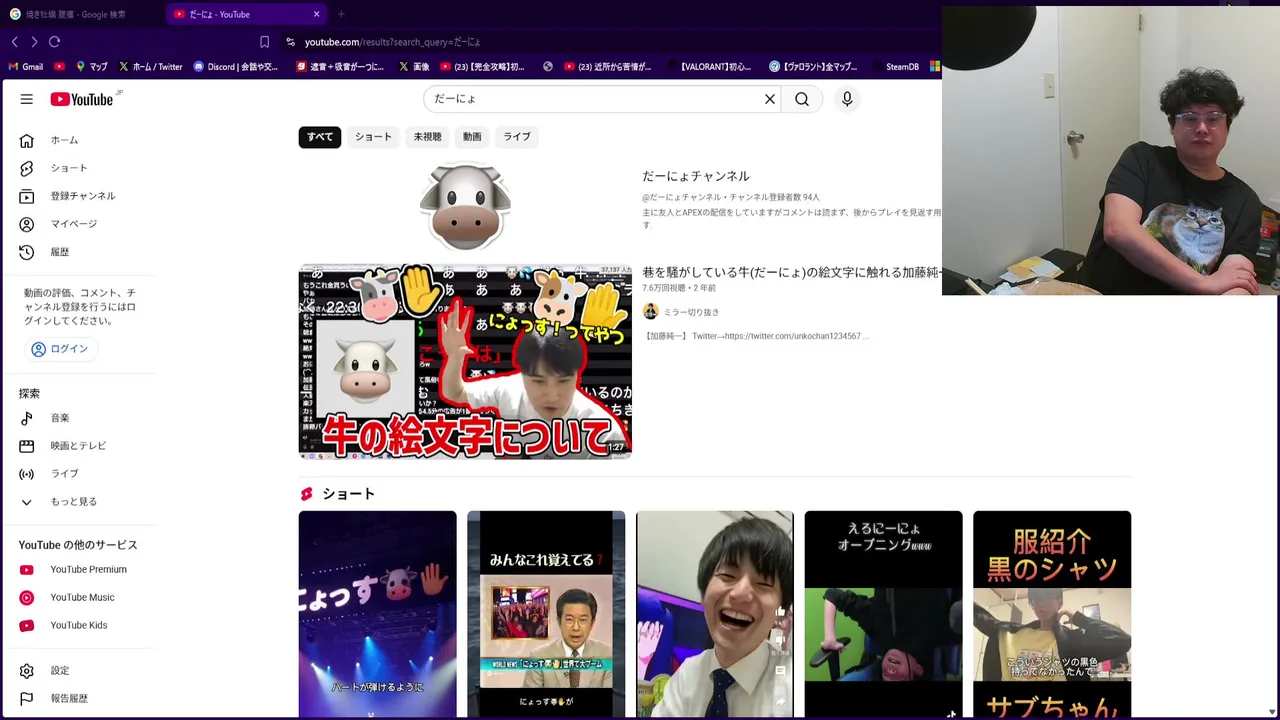
Task: Open the 牛の絵文字について video thumbnail
Action: pyautogui.click(x=465, y=362)
